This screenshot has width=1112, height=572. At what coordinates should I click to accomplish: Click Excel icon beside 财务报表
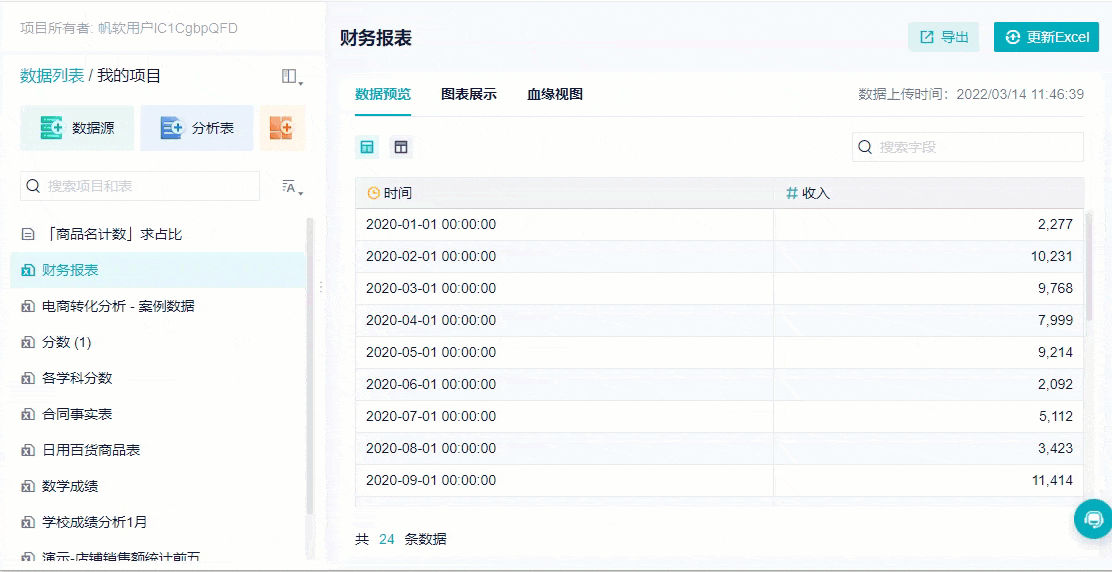coord(28,270)
